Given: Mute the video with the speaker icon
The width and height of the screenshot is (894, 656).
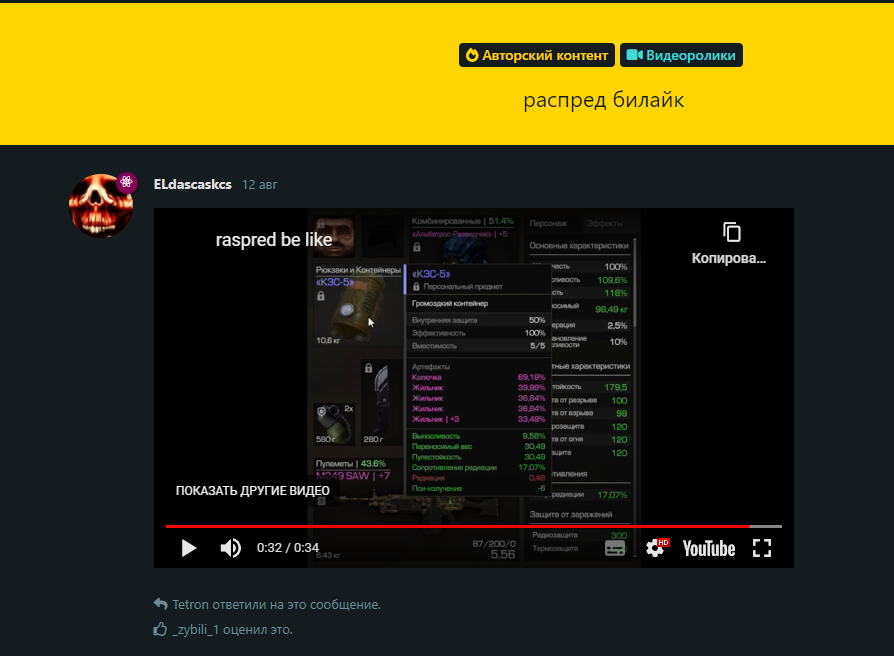Looking at the screenshot, I should (231, 548).
